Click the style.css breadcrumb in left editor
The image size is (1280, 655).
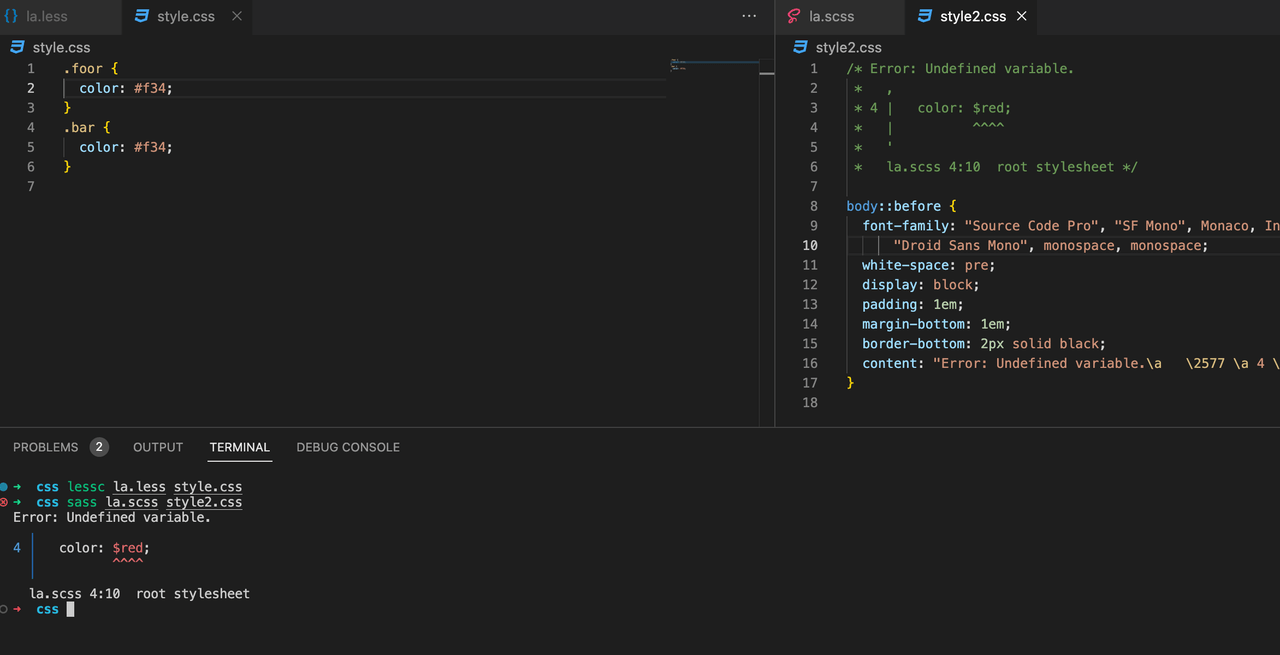pos(51,47)
